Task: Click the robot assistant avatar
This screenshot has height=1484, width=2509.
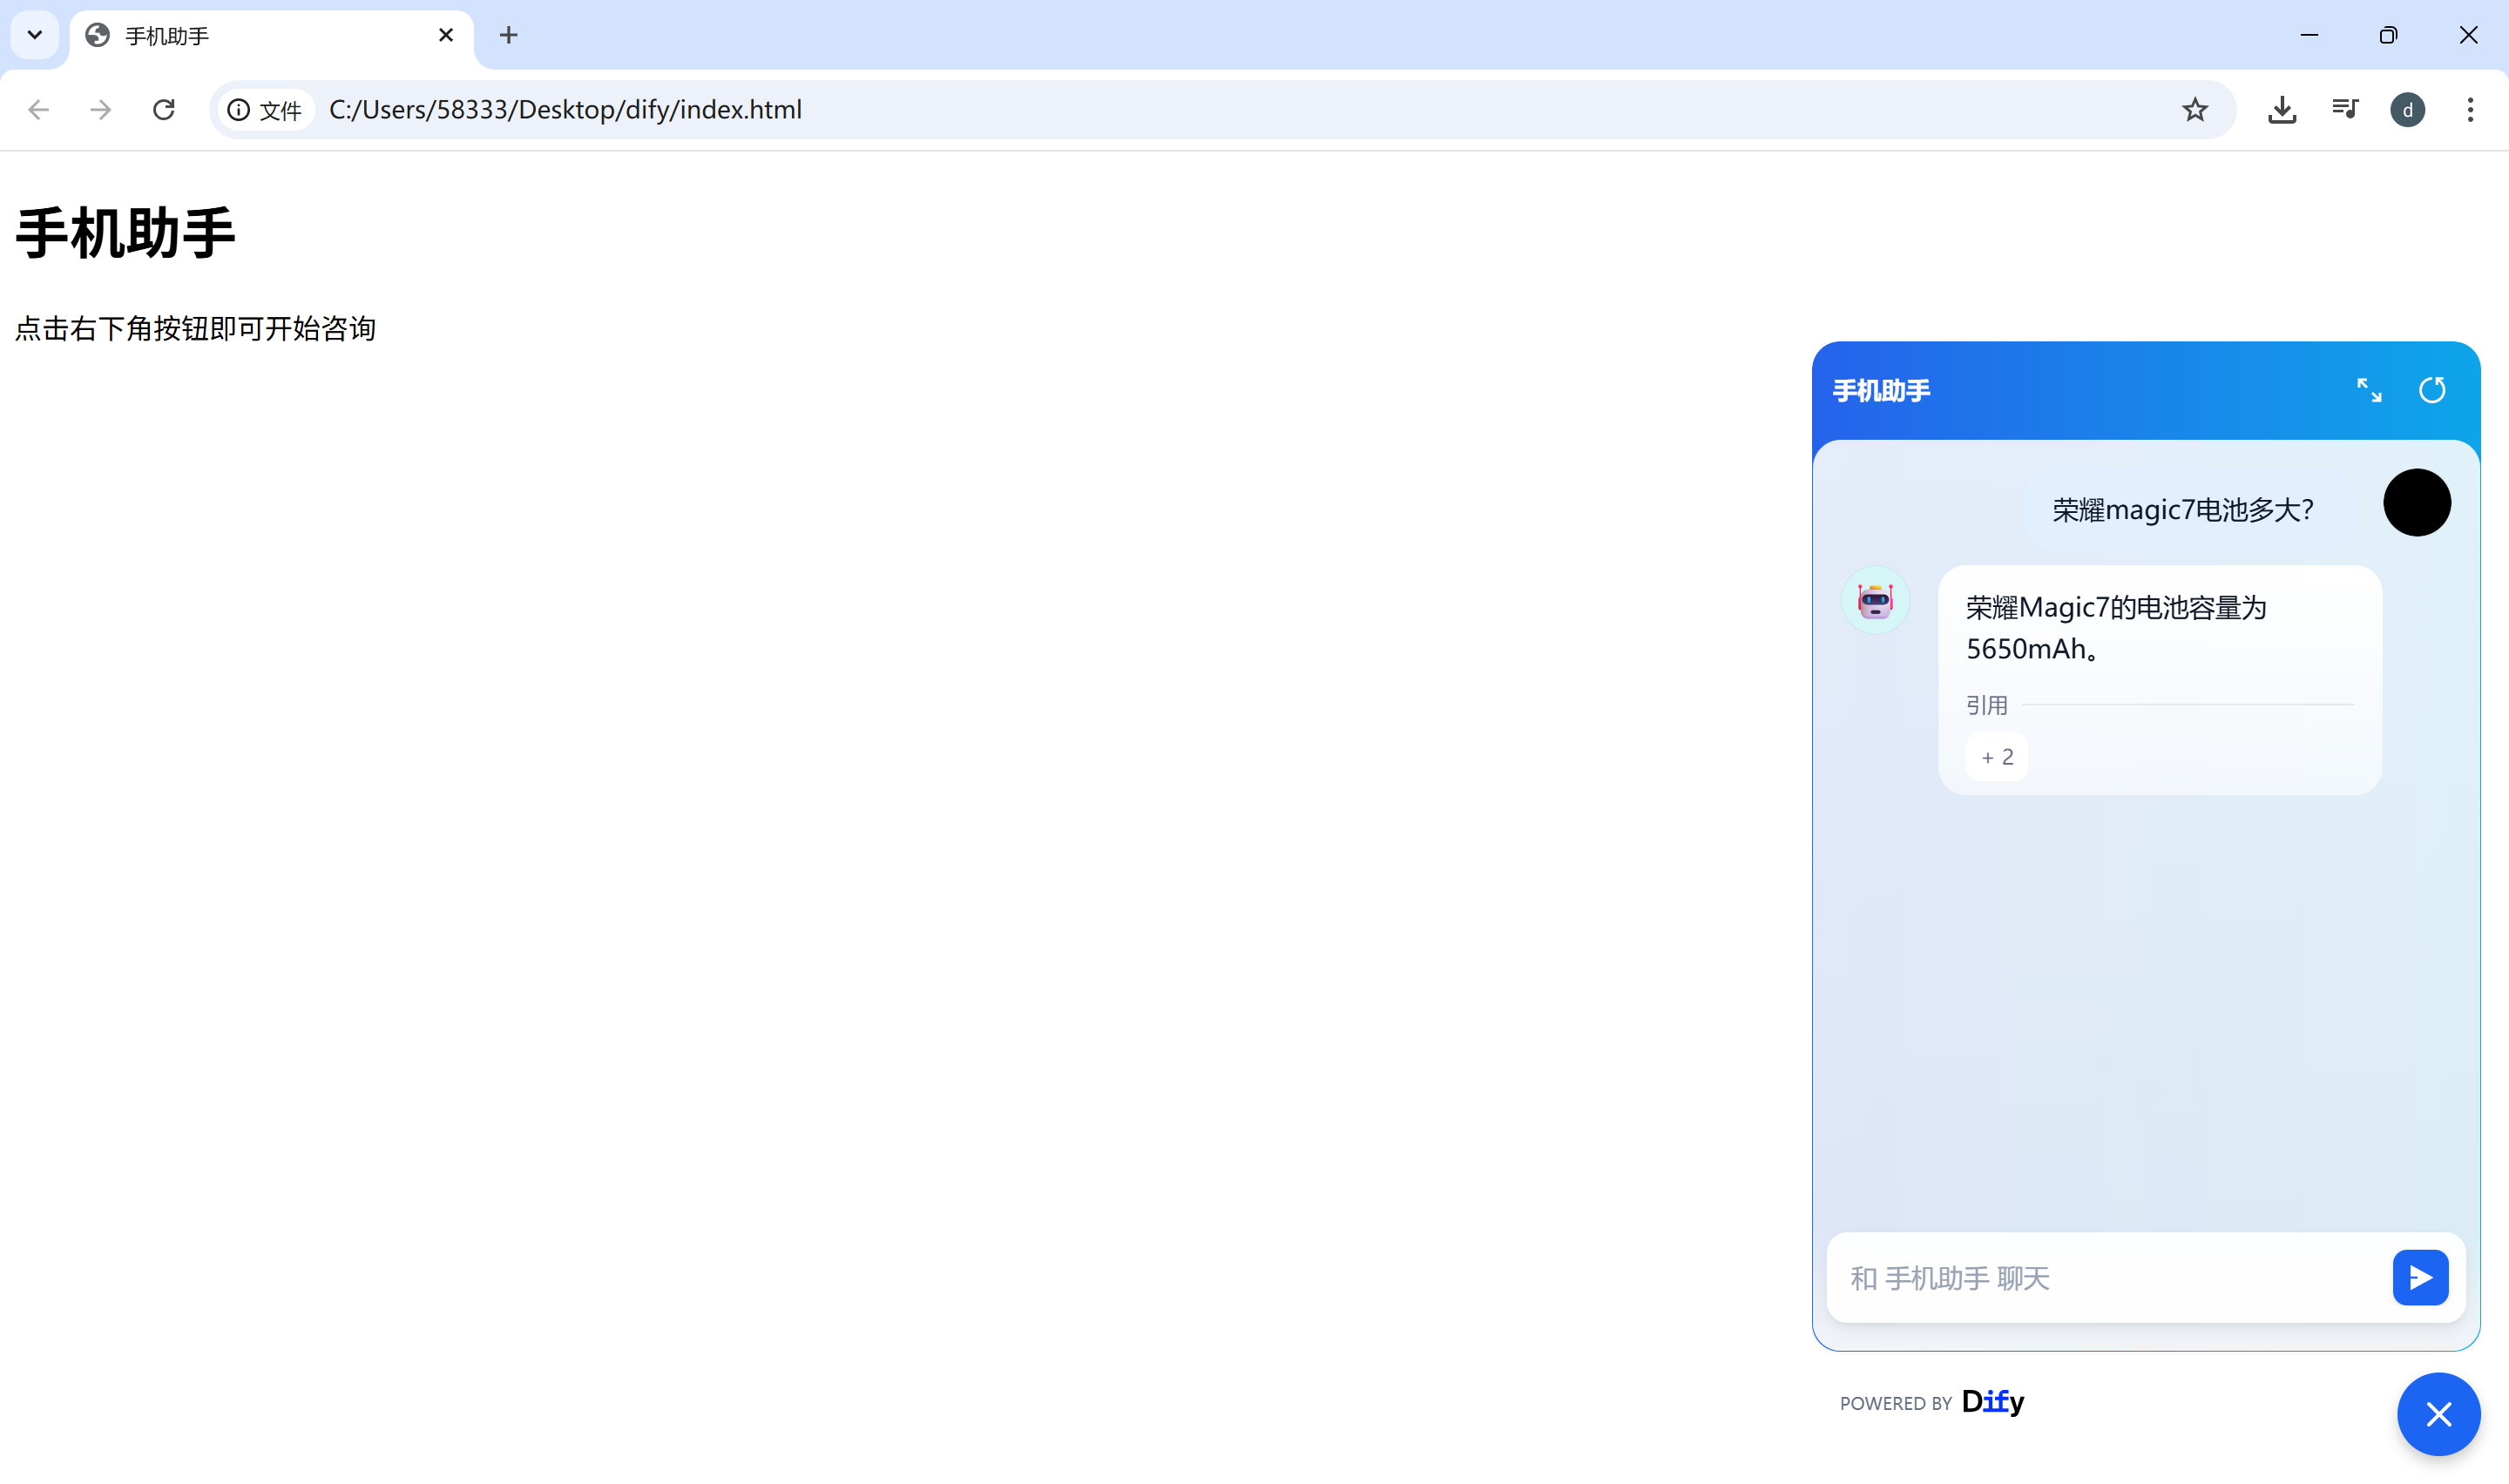Action: (1875, 600)
